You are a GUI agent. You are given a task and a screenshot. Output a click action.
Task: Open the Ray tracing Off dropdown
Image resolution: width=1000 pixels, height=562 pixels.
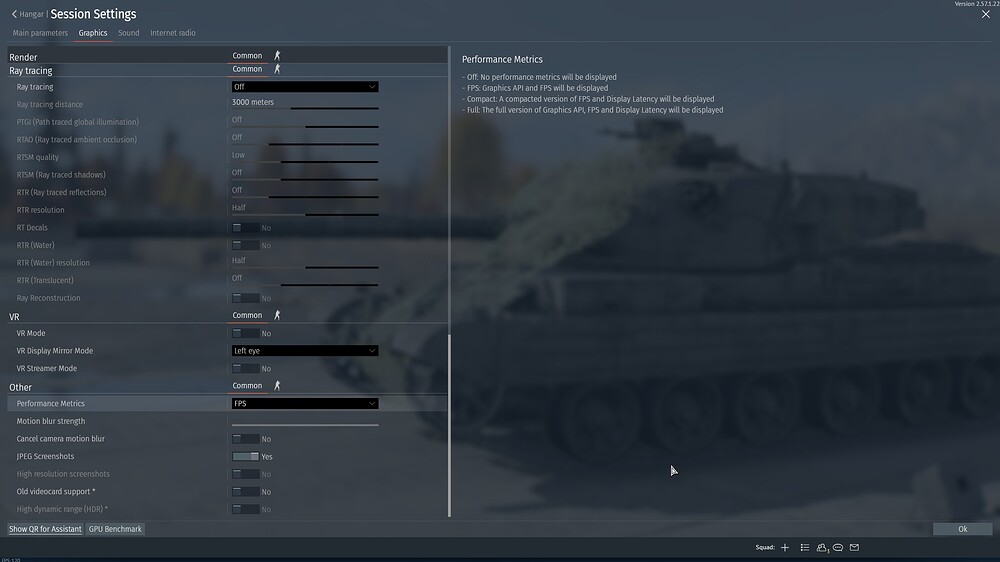click(x=305, y=87)
